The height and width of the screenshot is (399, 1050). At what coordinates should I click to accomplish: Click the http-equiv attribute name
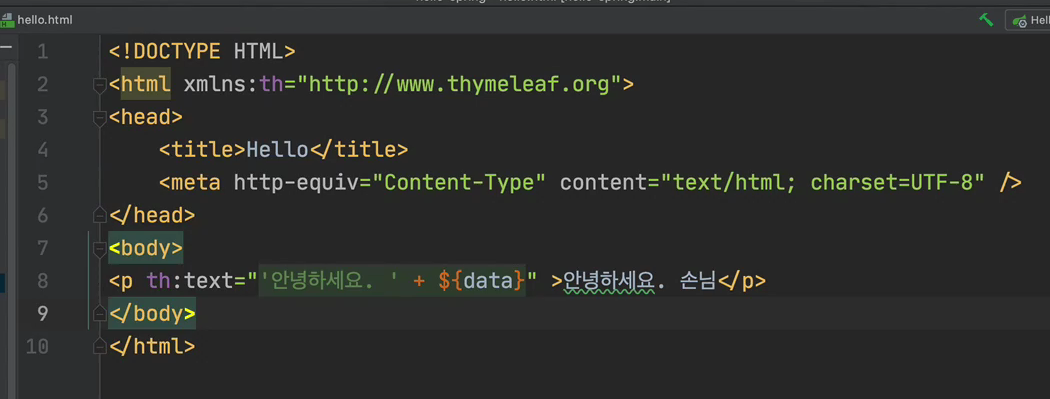[x=296, y=183]
